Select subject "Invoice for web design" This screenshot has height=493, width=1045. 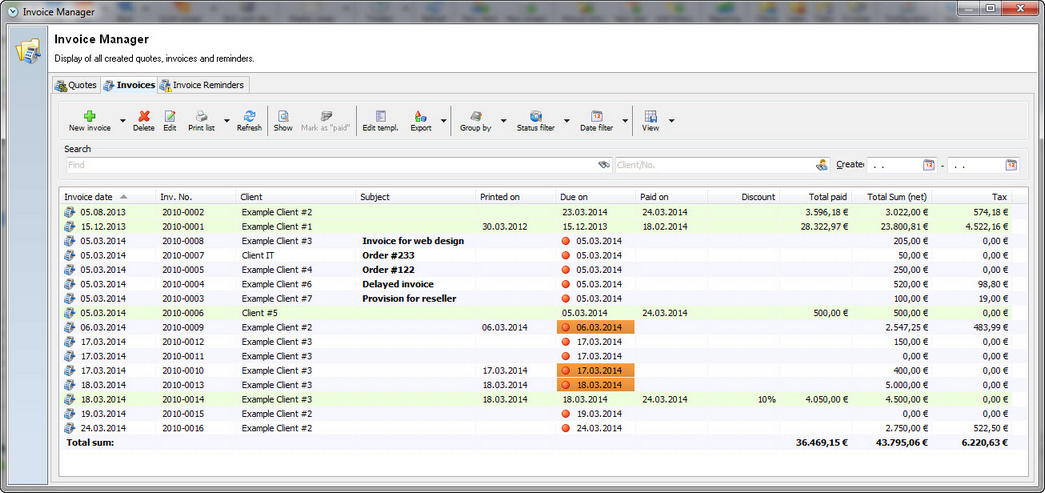[x=413, y=241]
